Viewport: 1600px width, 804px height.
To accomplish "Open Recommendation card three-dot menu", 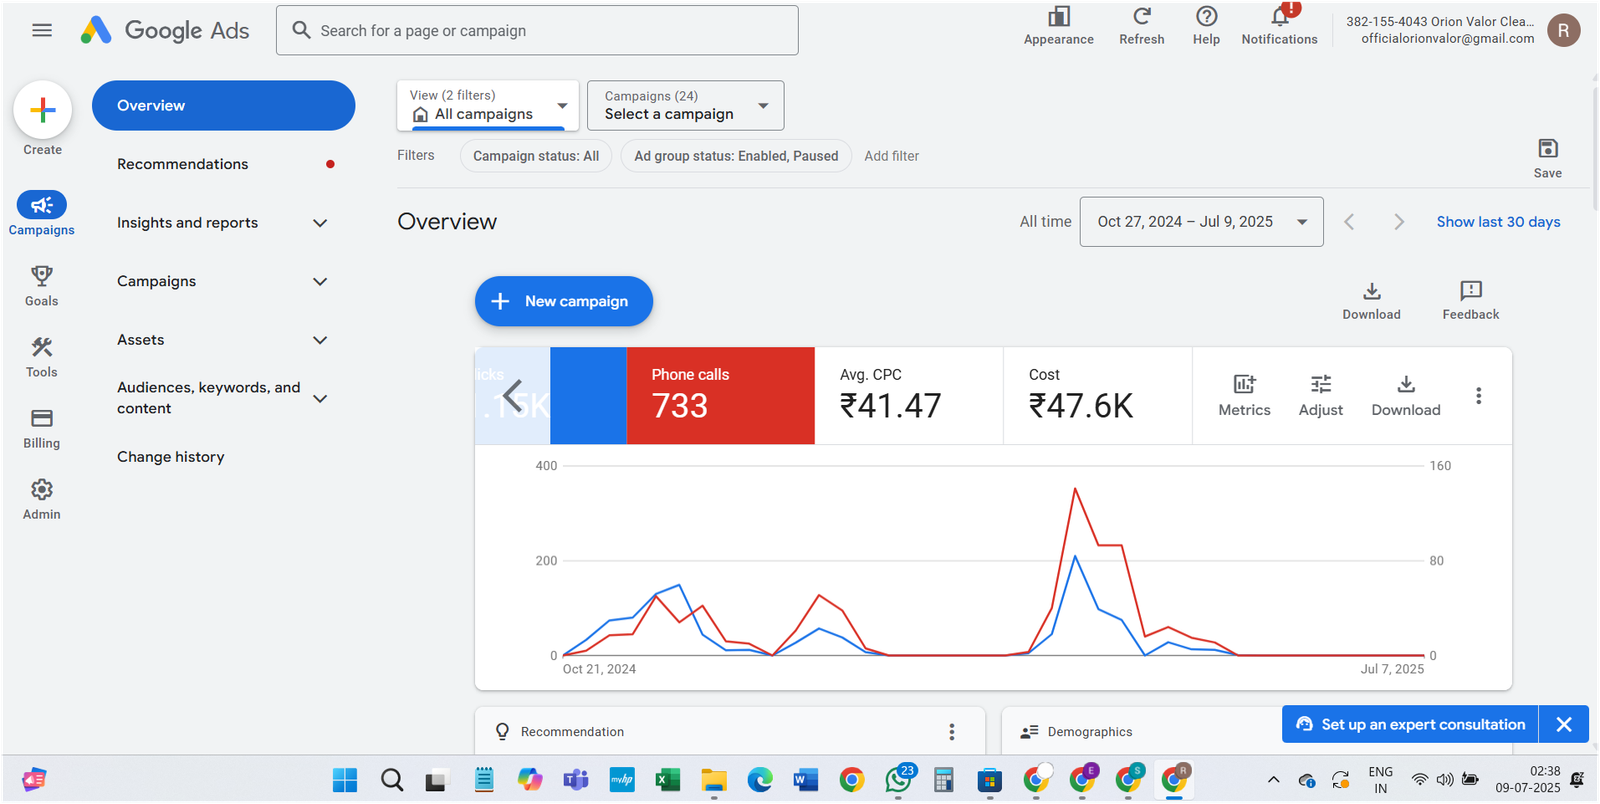I will (x=951, y=732).
